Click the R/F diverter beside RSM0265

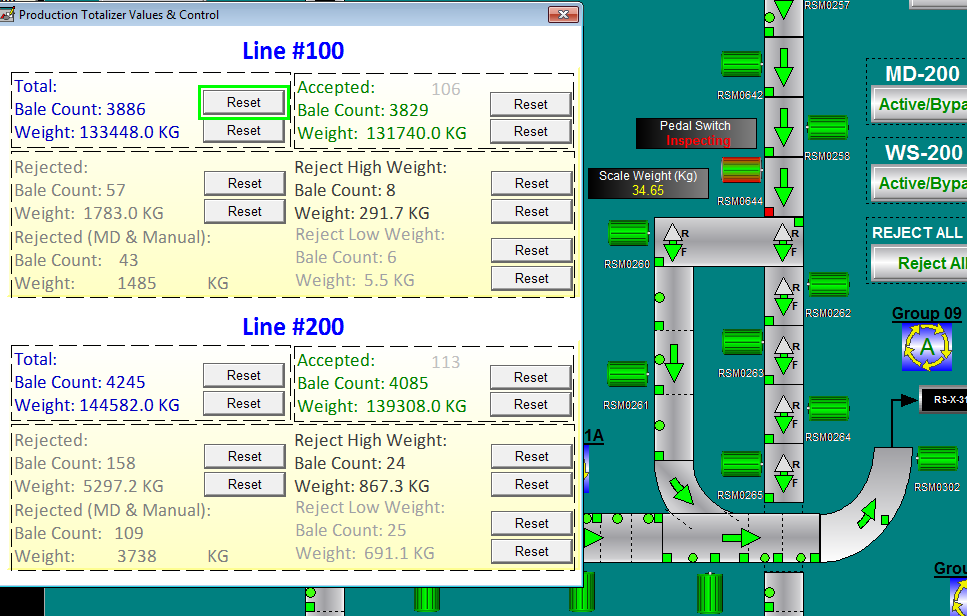pyautogui.click(x=787, y=473)
